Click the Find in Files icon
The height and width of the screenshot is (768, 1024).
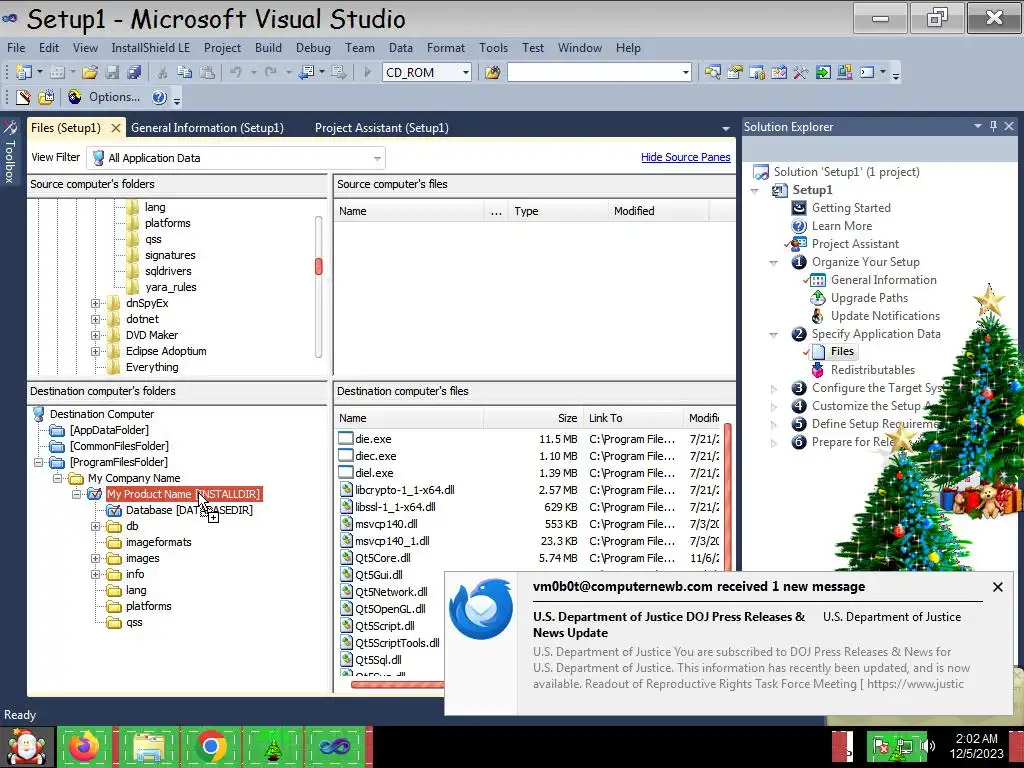[x=492, y=72]
